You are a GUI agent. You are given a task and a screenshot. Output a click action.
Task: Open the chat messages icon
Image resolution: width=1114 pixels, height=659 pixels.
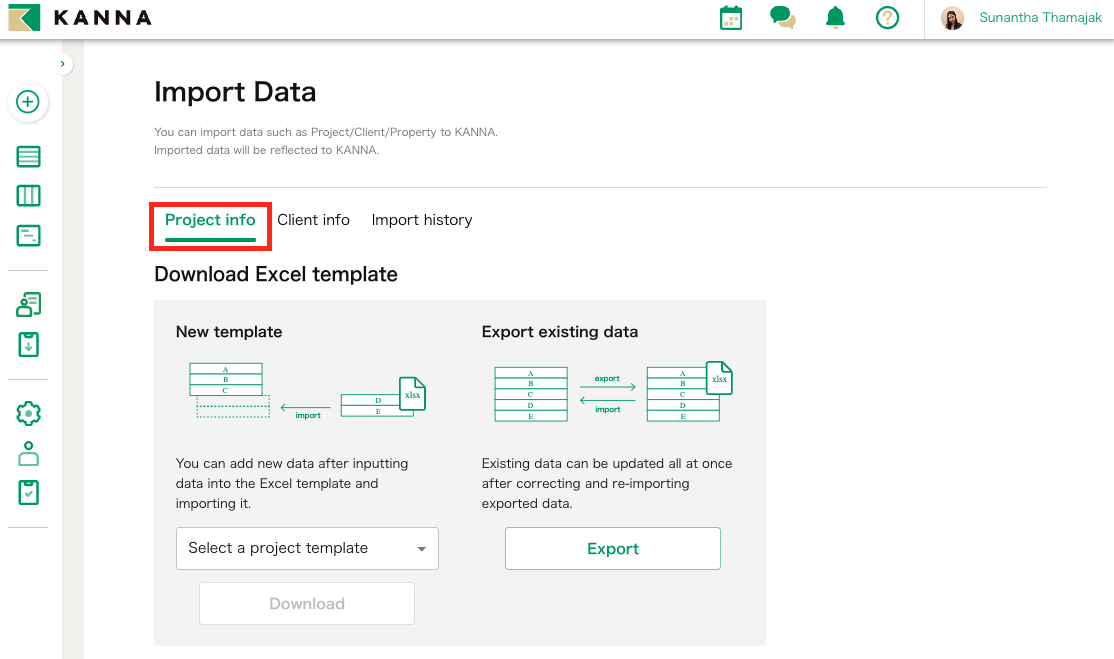tap(783, 18)
